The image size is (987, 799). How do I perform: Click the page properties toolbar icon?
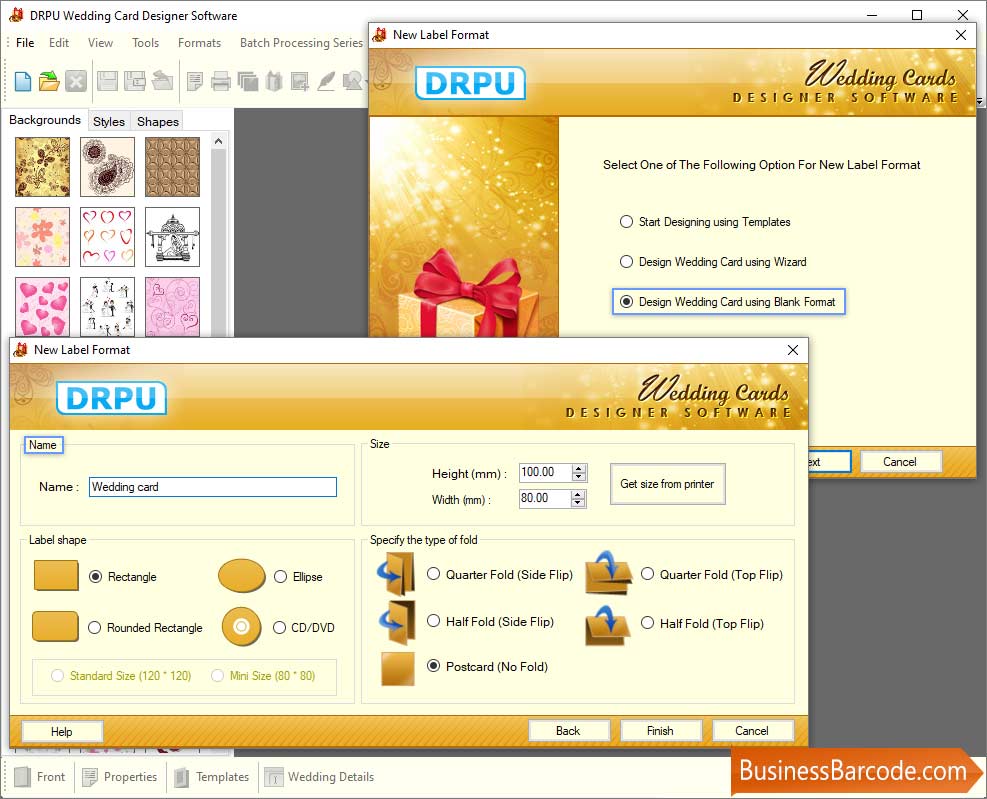(x=195, y=81)
